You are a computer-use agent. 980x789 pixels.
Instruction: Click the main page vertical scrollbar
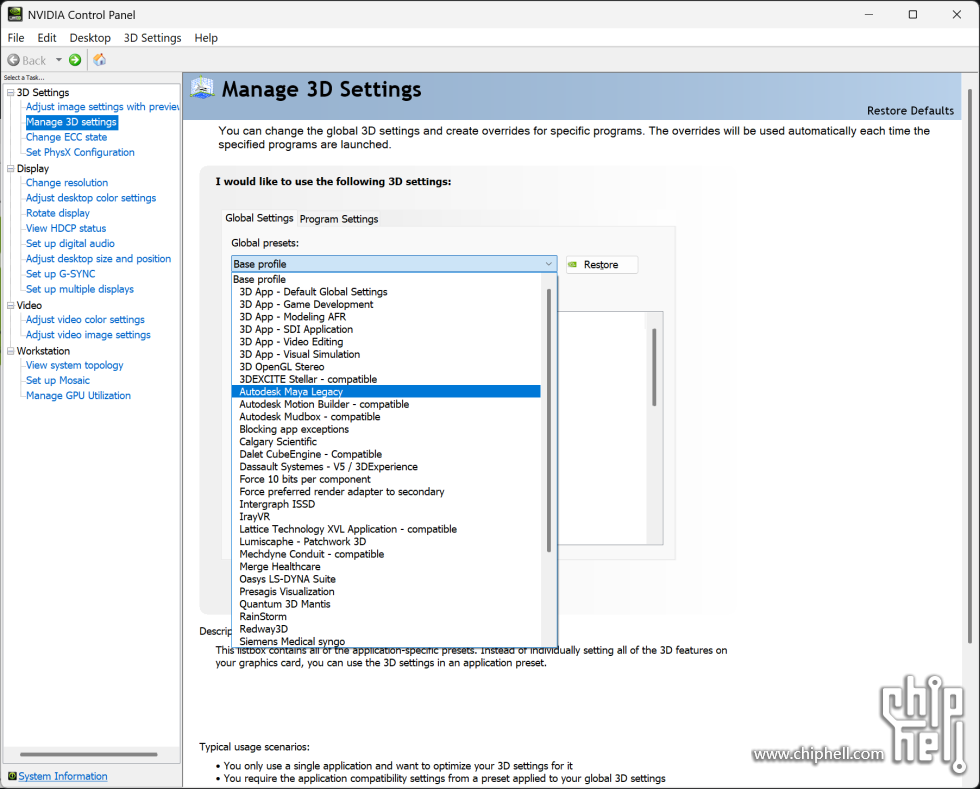point(969,366)
